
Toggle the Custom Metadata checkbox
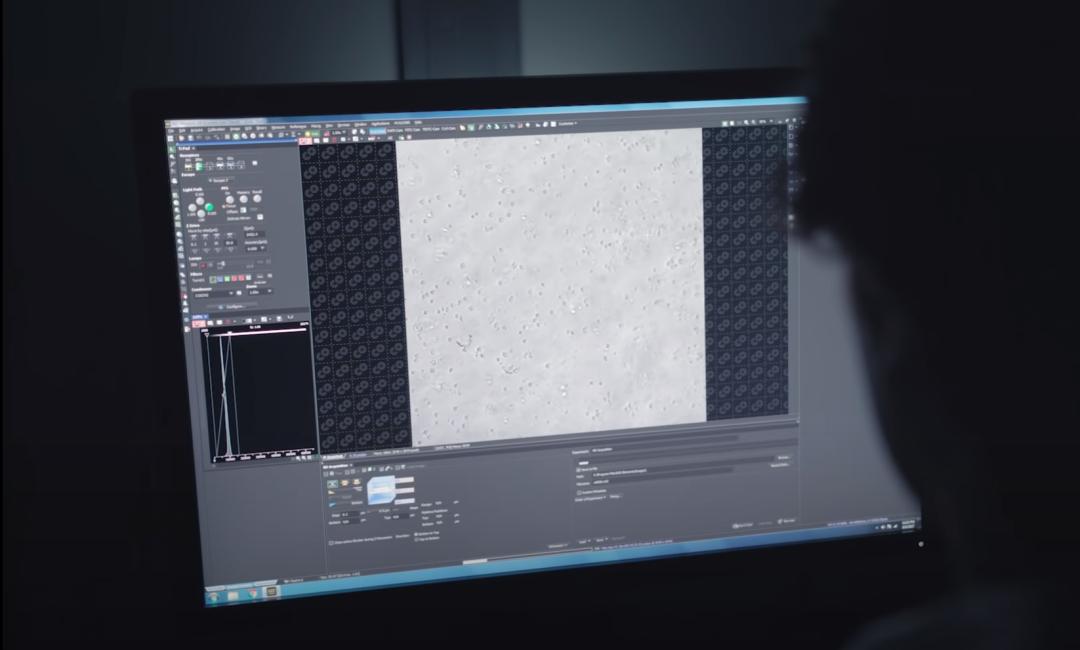coord(579,492)
